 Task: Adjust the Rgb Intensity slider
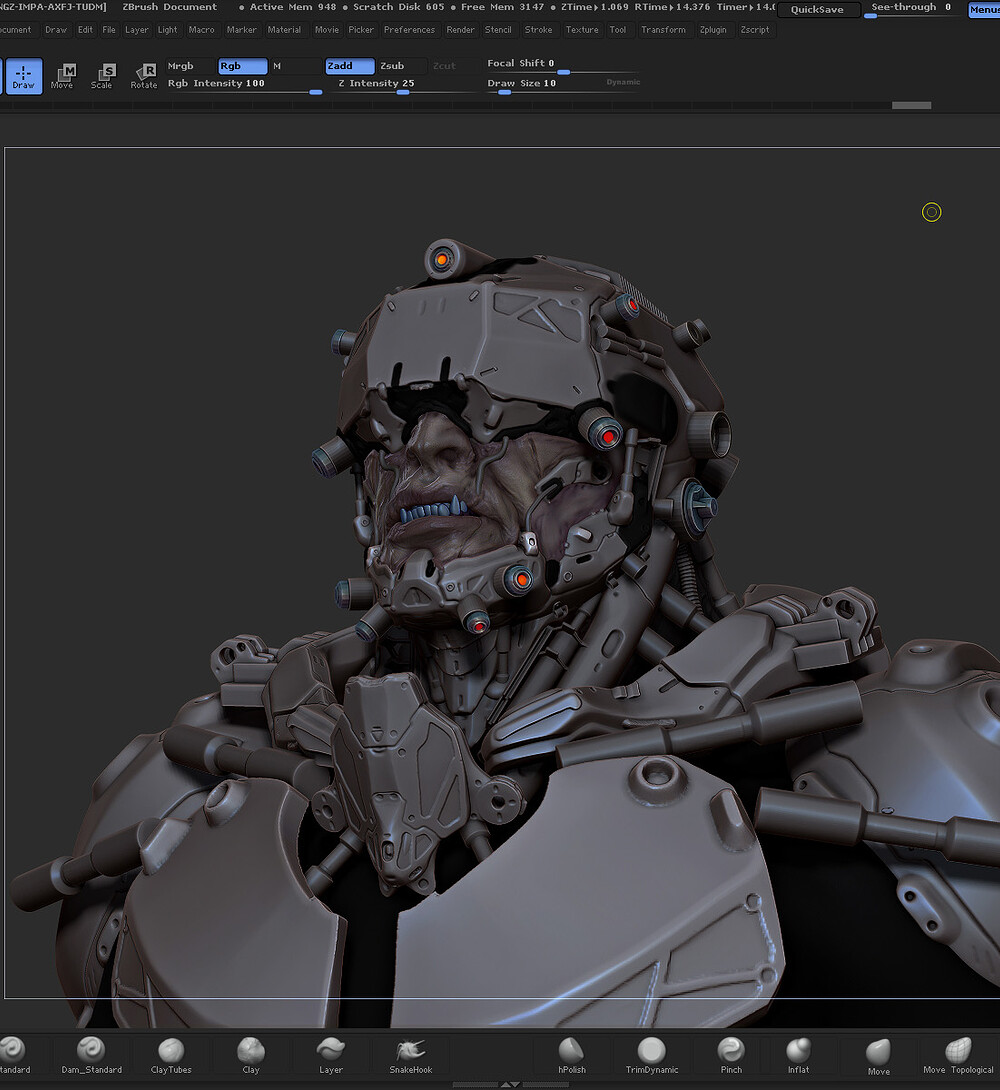(245, 85)
